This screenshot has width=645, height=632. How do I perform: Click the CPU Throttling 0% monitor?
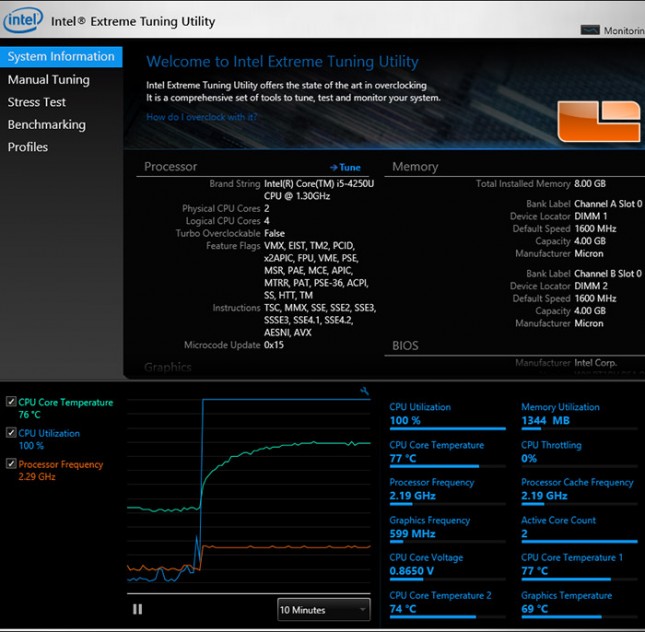pyautogui.click(x=579, y=454)
